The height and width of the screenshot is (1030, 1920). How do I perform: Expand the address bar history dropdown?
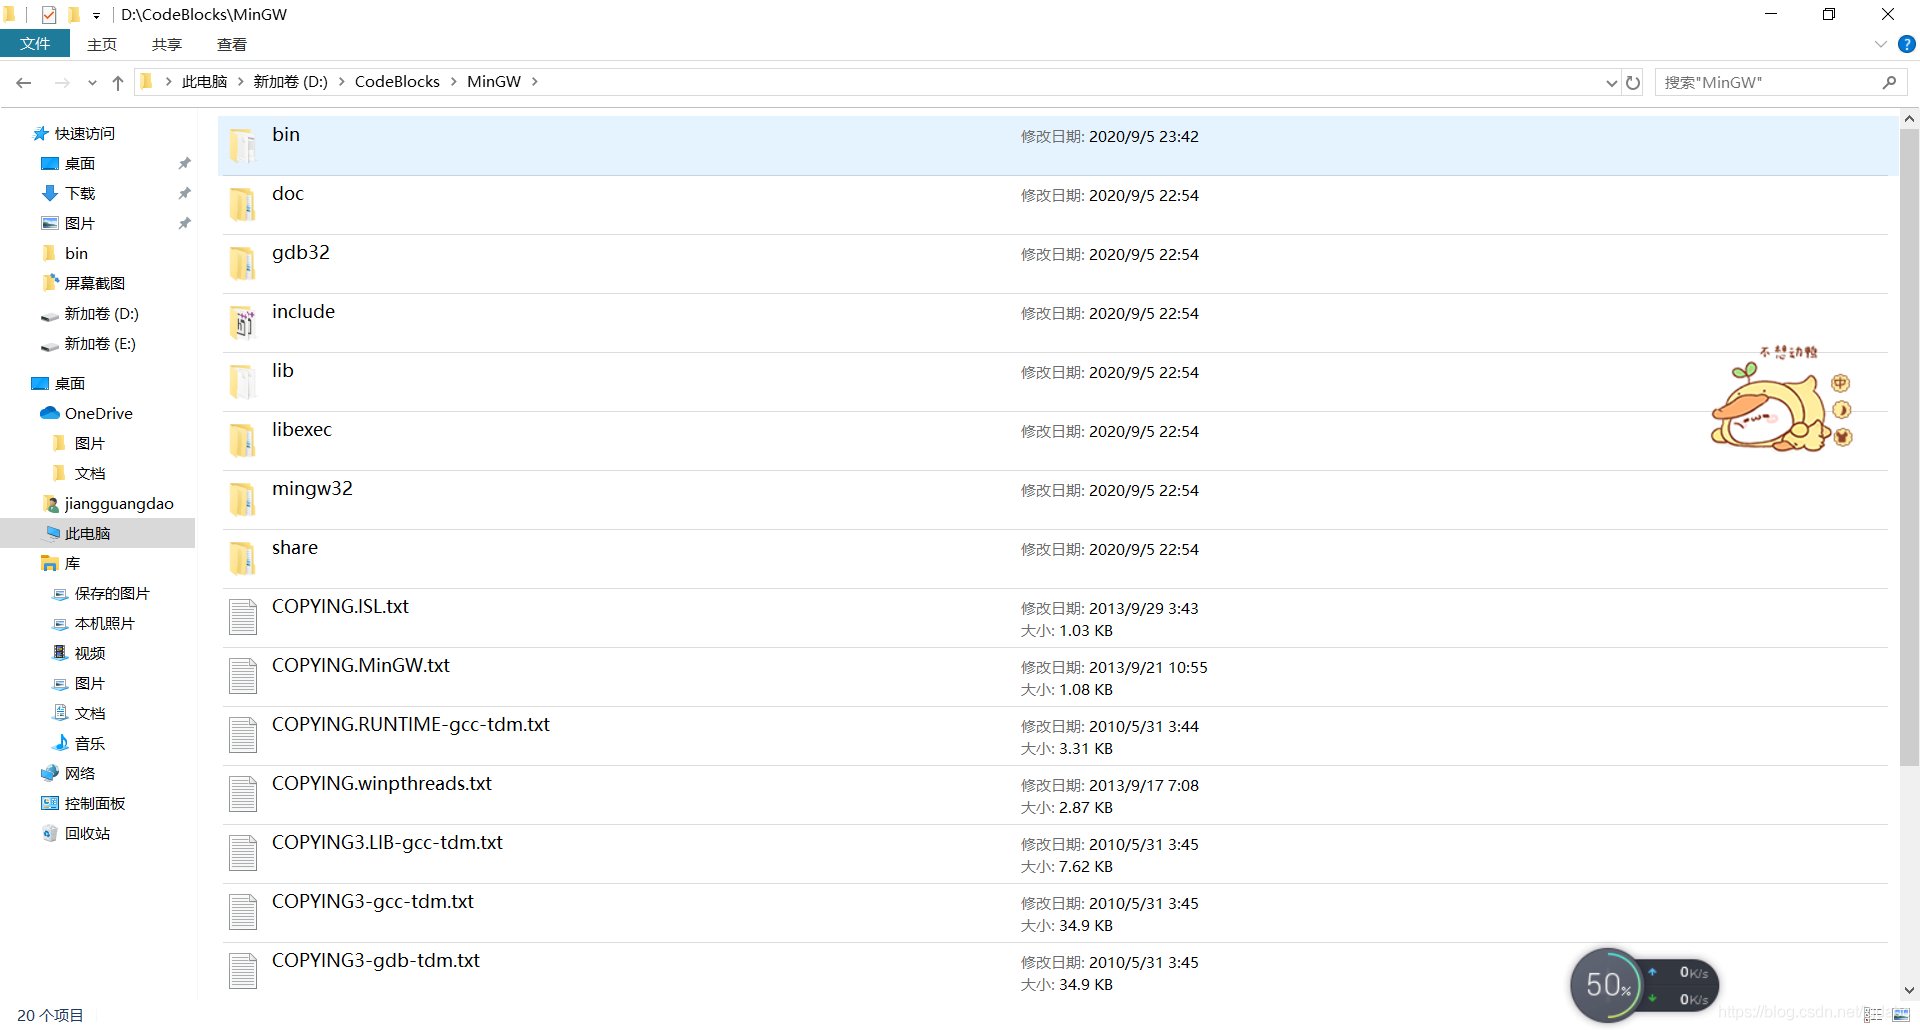(1611, 83)
